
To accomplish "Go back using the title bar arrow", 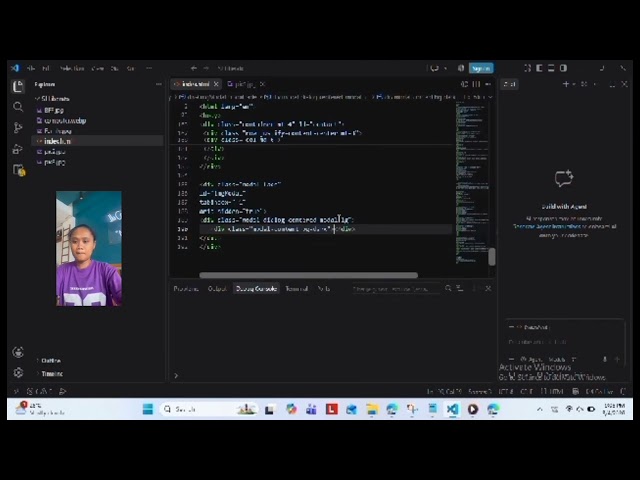I will pyautogui.click(x=193, y=68).
